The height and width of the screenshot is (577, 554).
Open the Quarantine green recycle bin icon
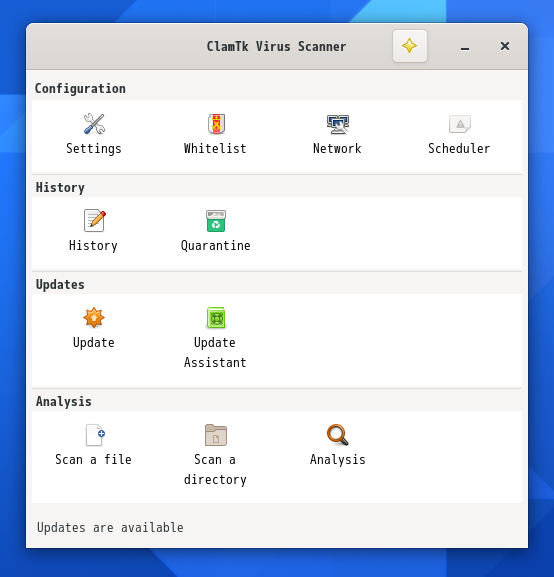coord(216,221)
